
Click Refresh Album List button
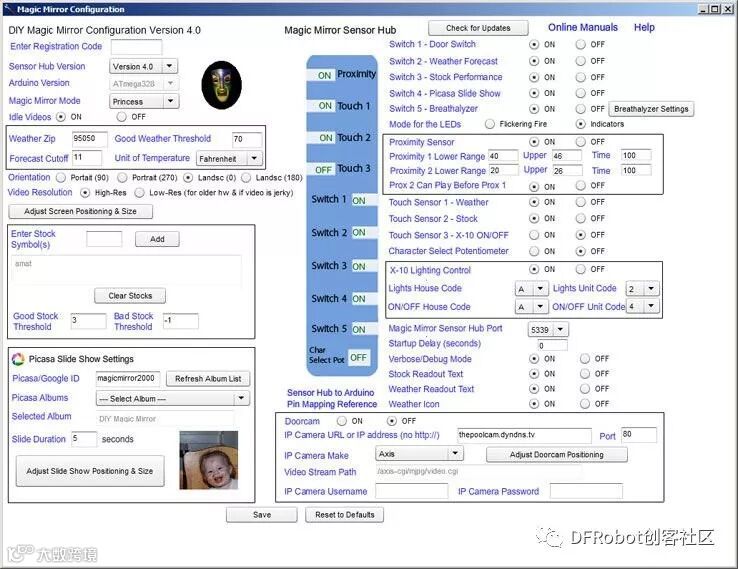point(208,379)
